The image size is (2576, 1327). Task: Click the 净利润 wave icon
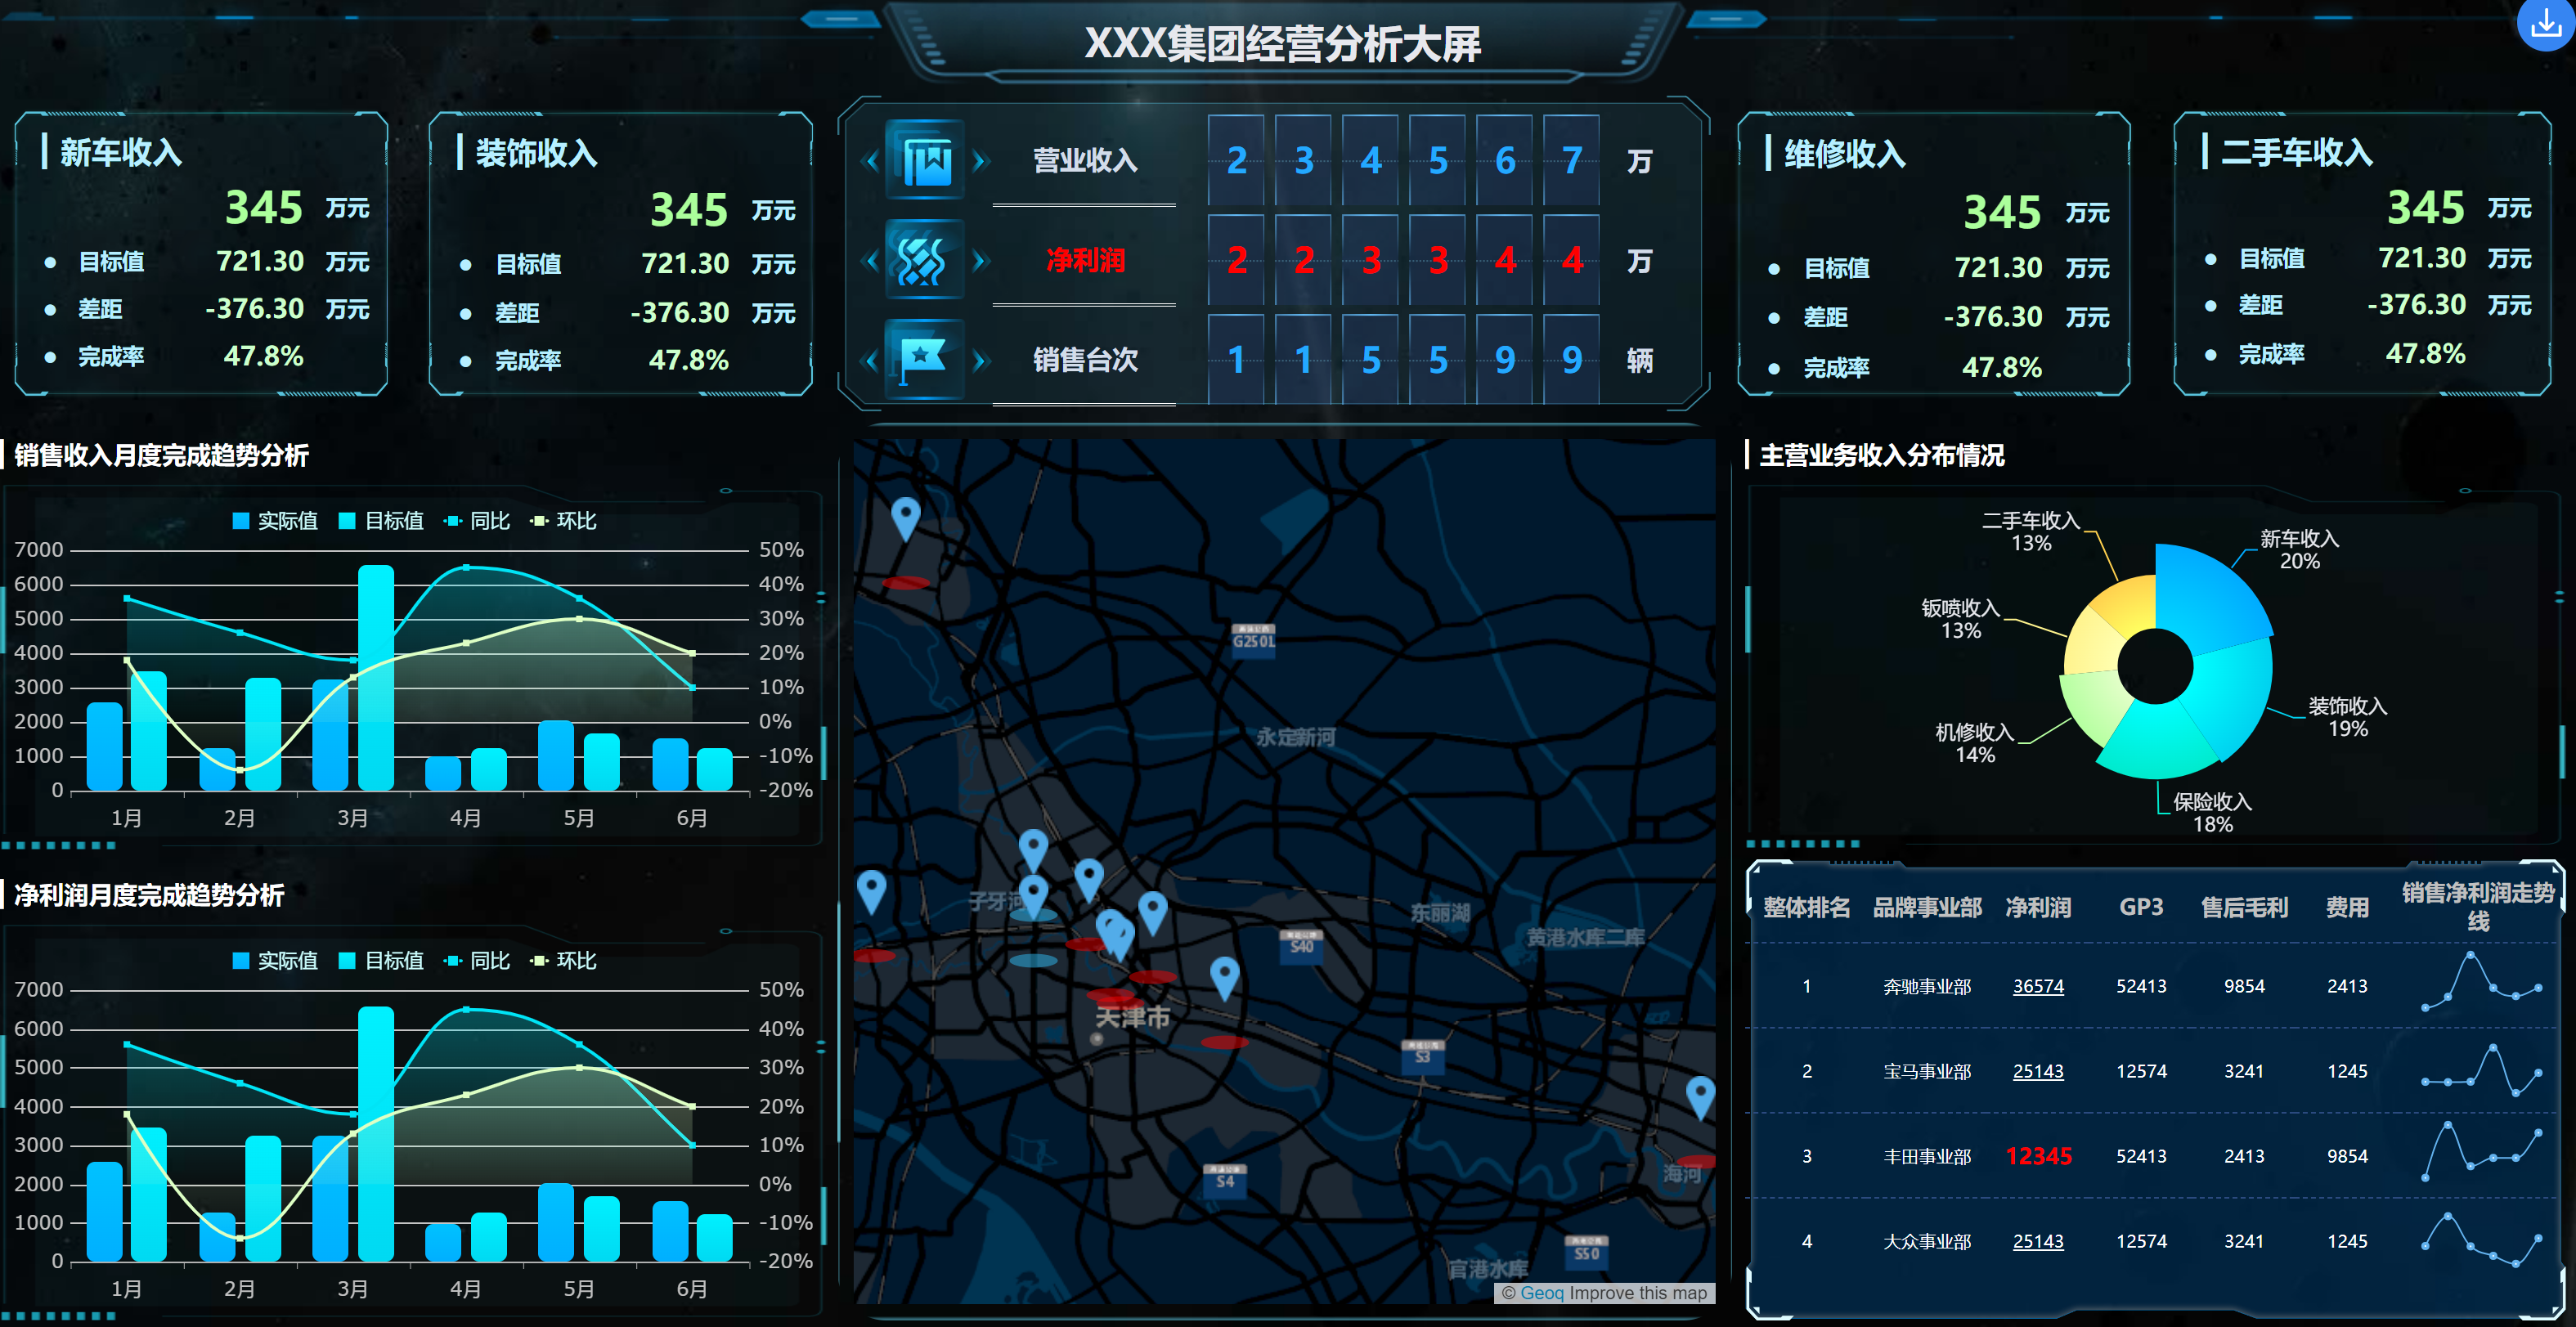(x=925, y=260)
